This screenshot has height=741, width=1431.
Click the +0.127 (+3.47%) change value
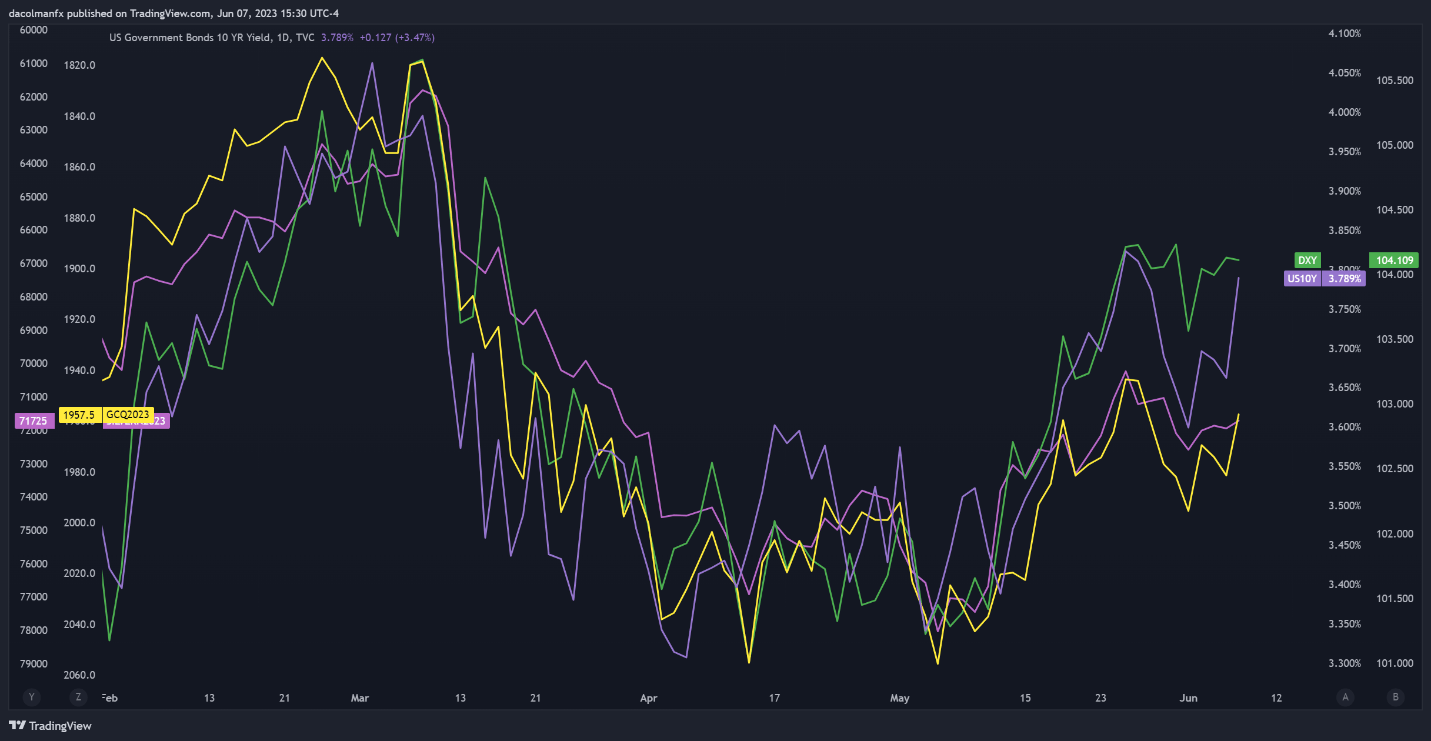(397, 37)
